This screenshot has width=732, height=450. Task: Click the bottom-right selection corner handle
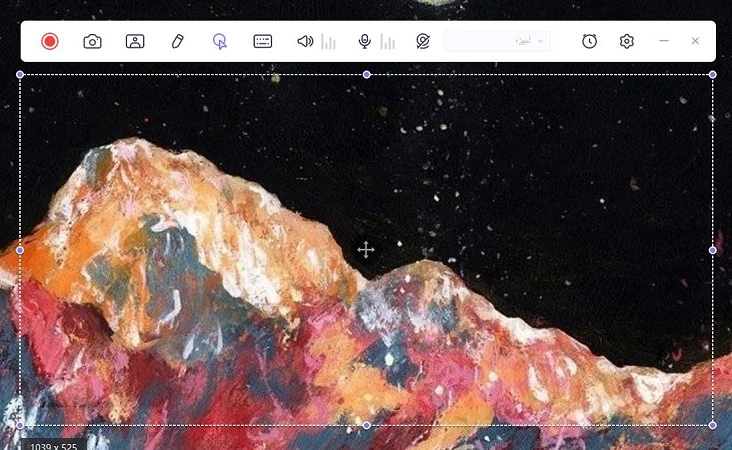pos(712,425)
